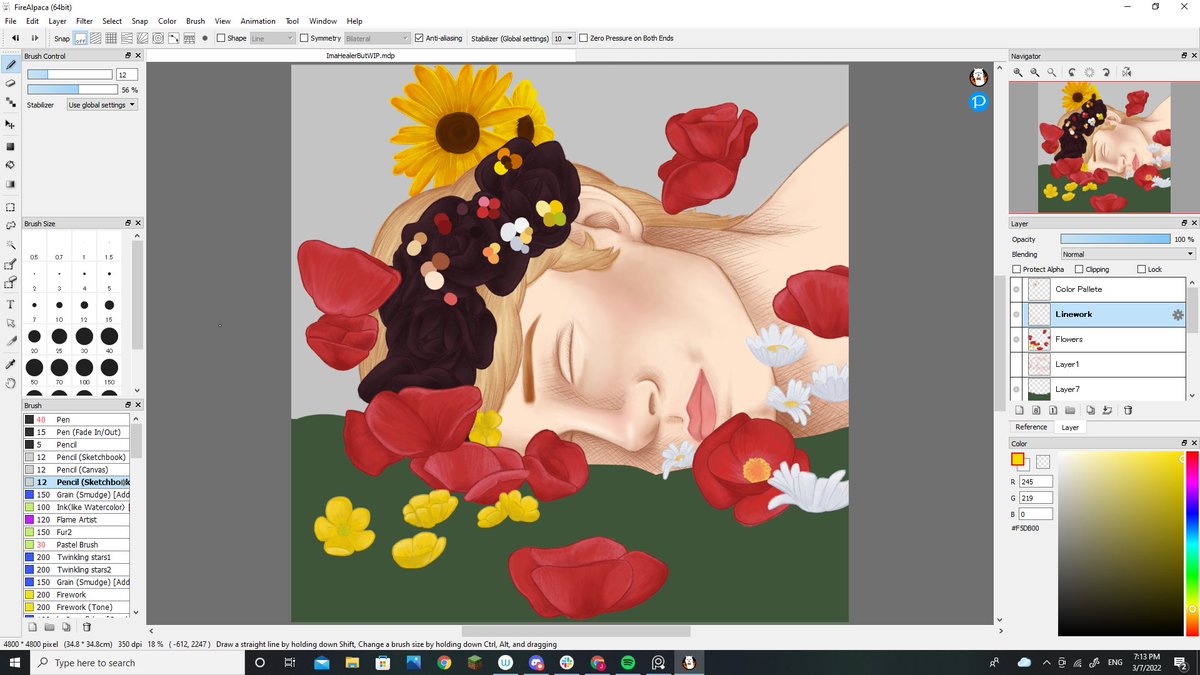
Task: Select the Eraser tool
Action: click(10, 83)
